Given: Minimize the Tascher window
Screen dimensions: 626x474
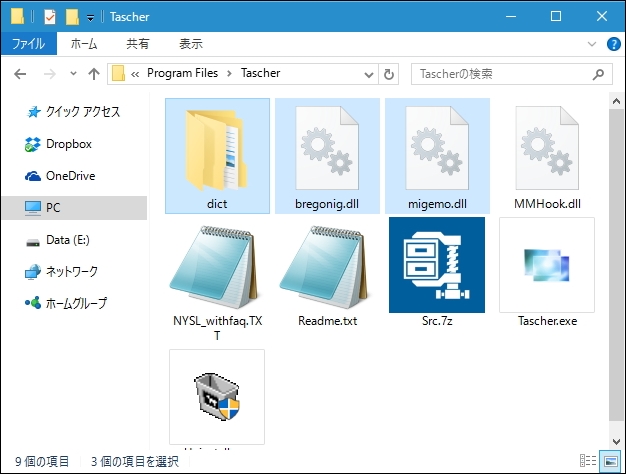Looking at the screenshot, I should pyautogui.click(x=511, y=16).
